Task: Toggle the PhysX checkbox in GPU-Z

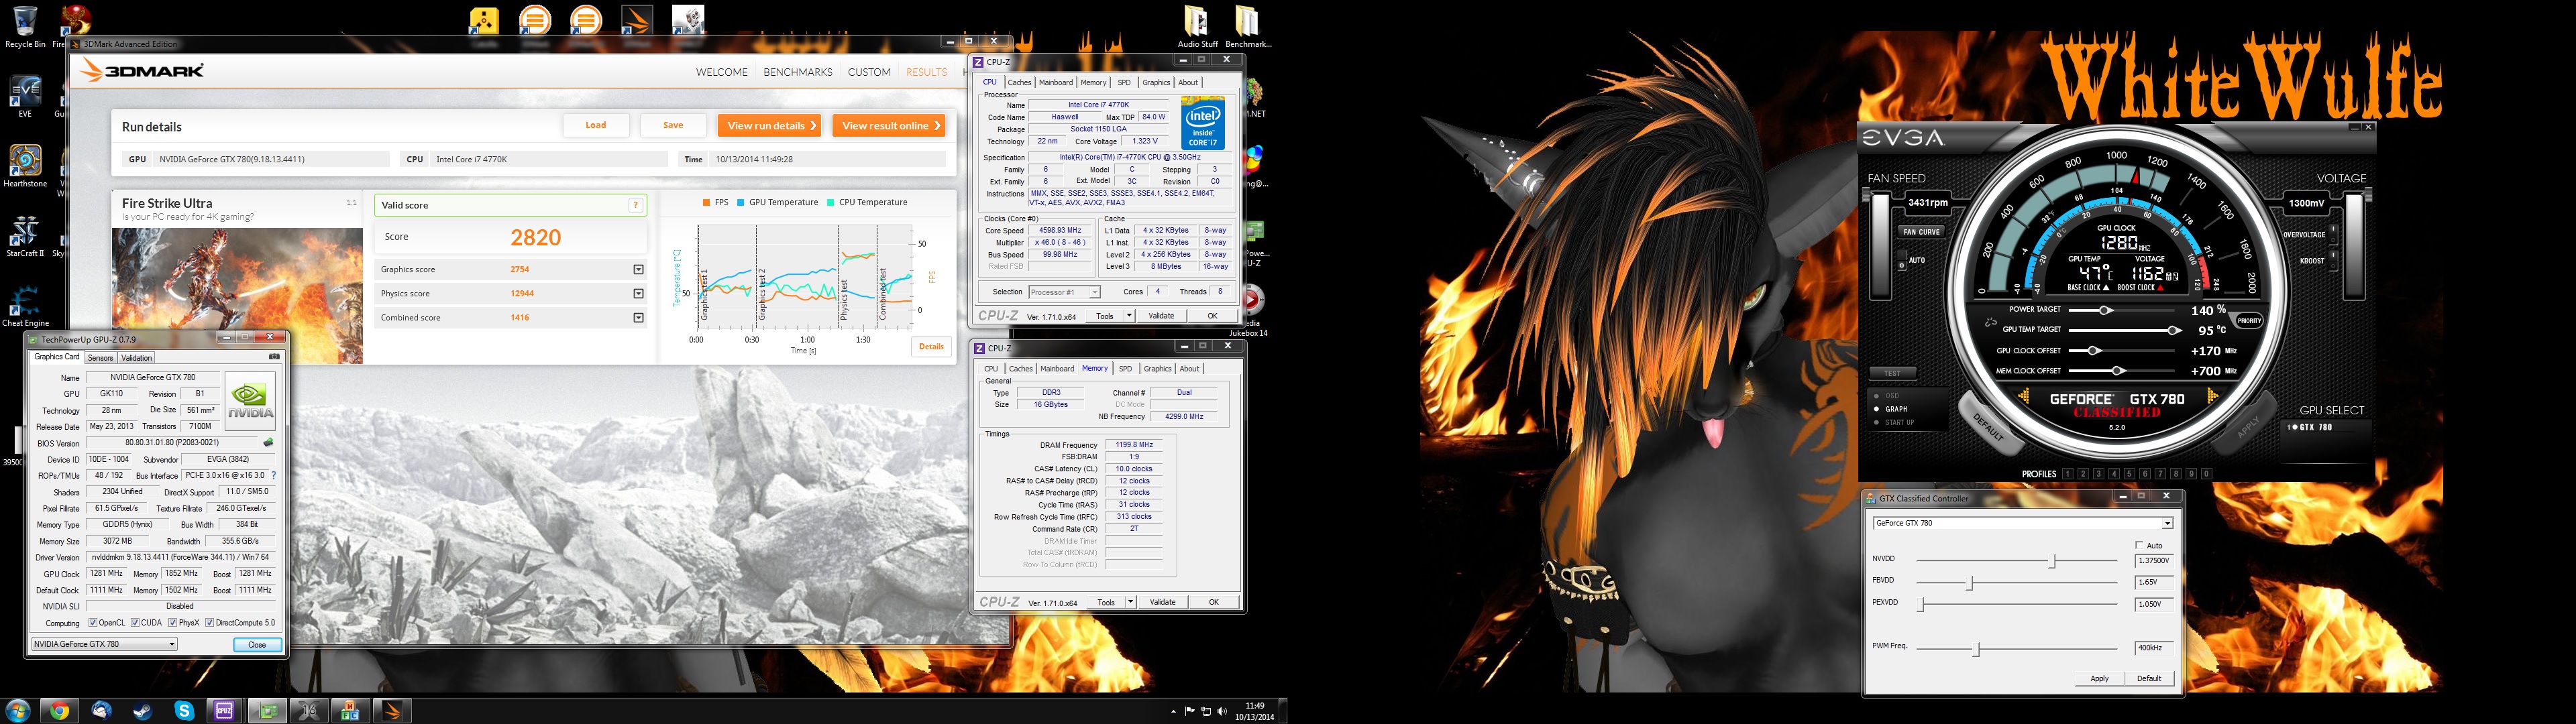Action: (x=173, y=623)
